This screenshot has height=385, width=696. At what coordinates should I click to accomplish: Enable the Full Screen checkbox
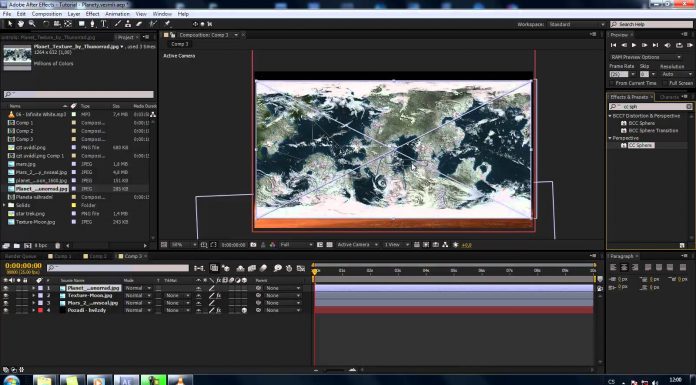(665, 83)
